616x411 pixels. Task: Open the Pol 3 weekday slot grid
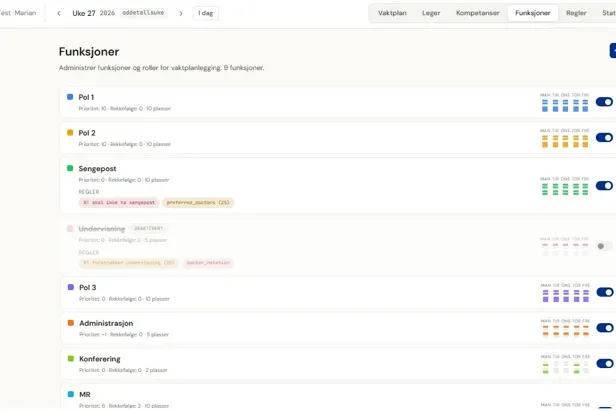pos(565,293)
